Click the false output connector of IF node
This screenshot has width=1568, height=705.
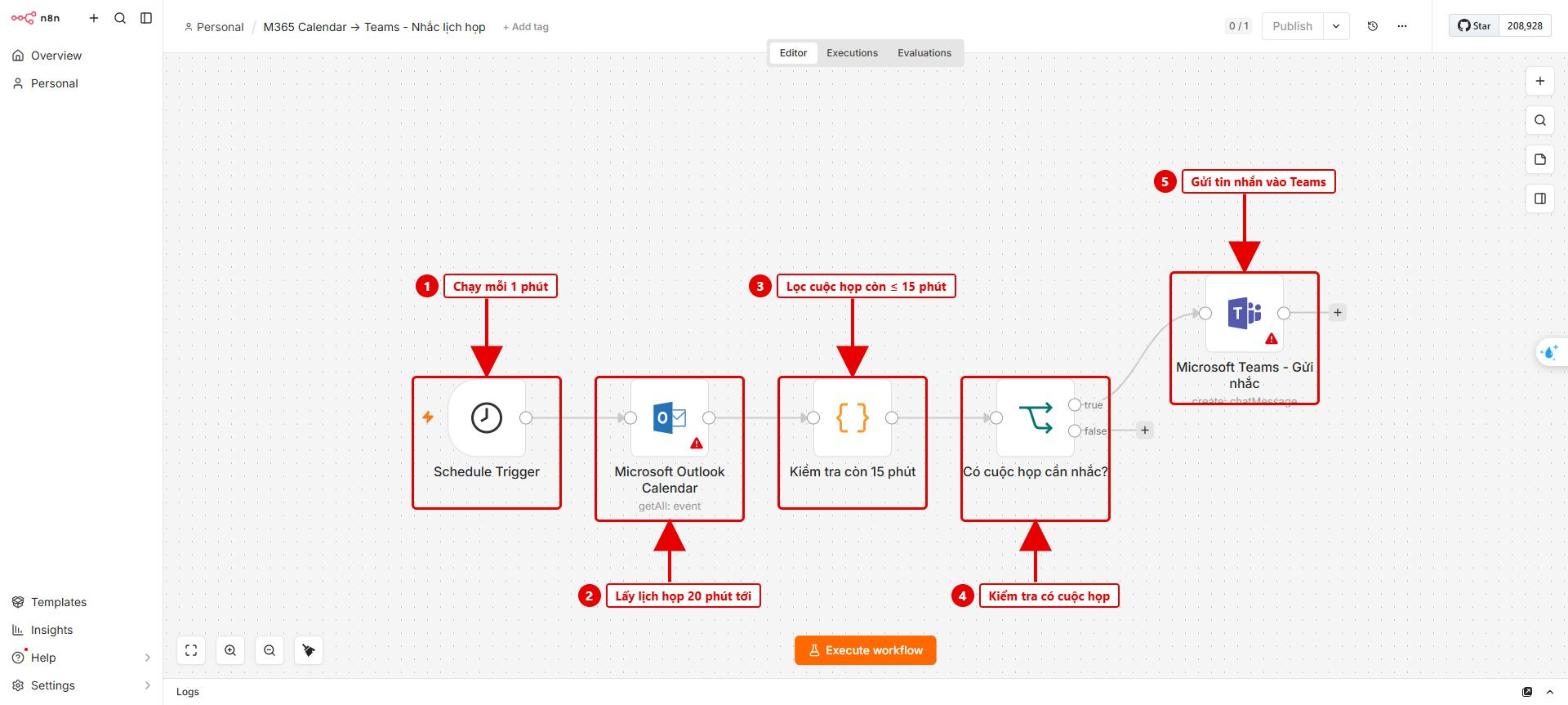(x=1075, y=431)
